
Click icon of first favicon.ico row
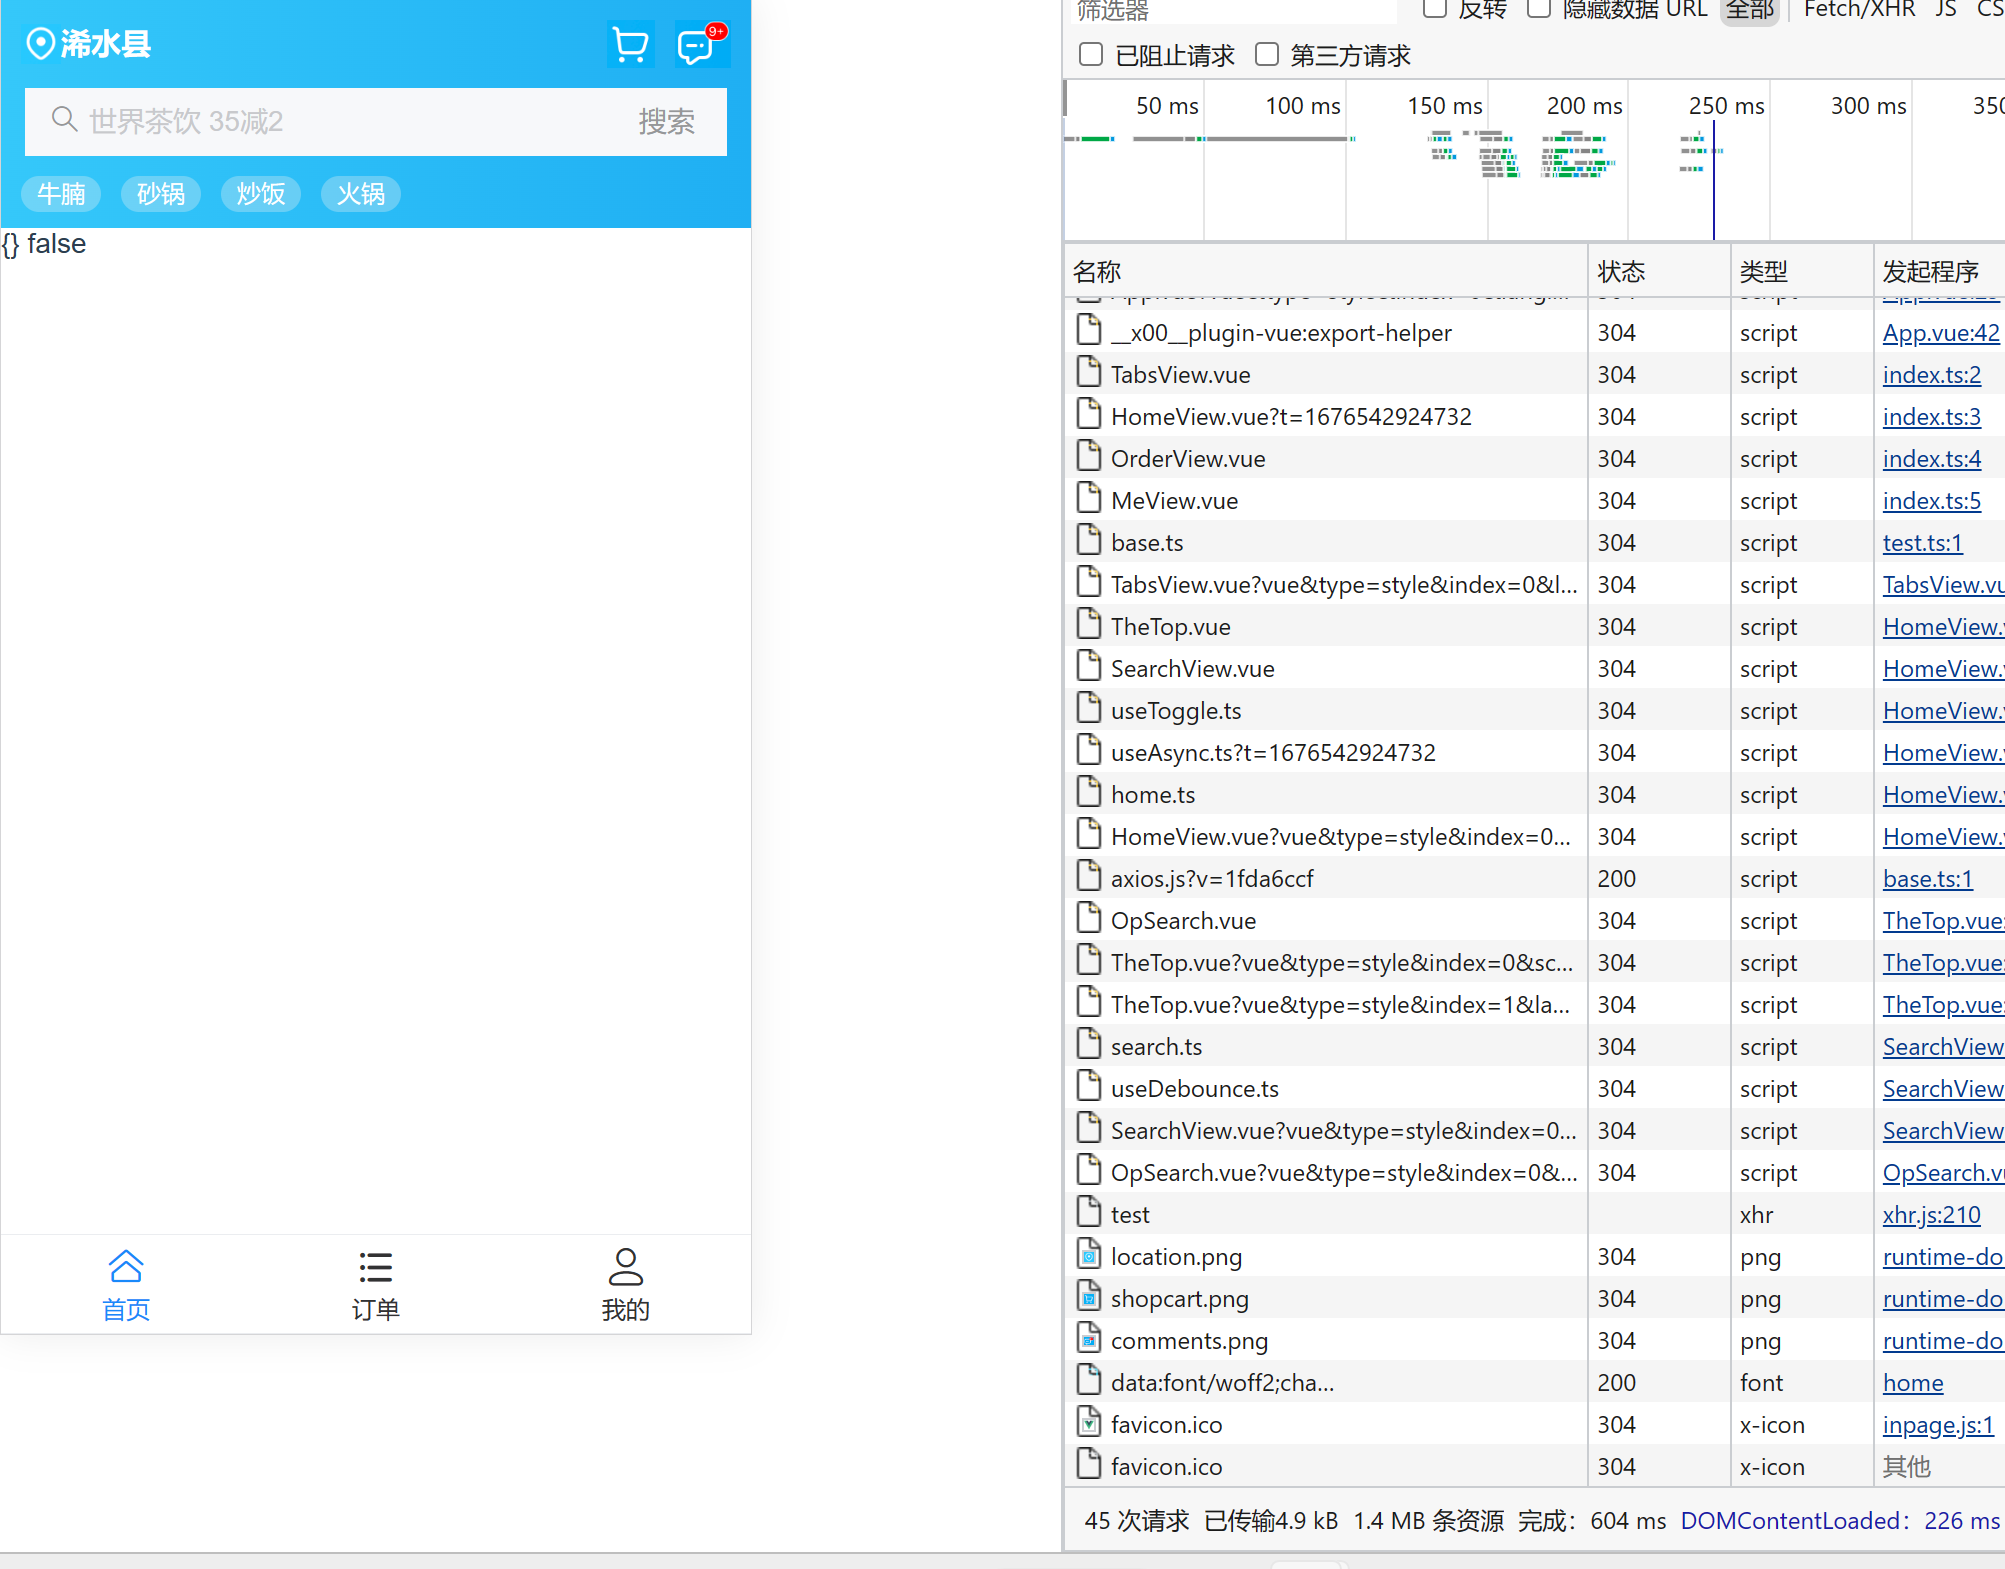click(x=1089, y=1422)
